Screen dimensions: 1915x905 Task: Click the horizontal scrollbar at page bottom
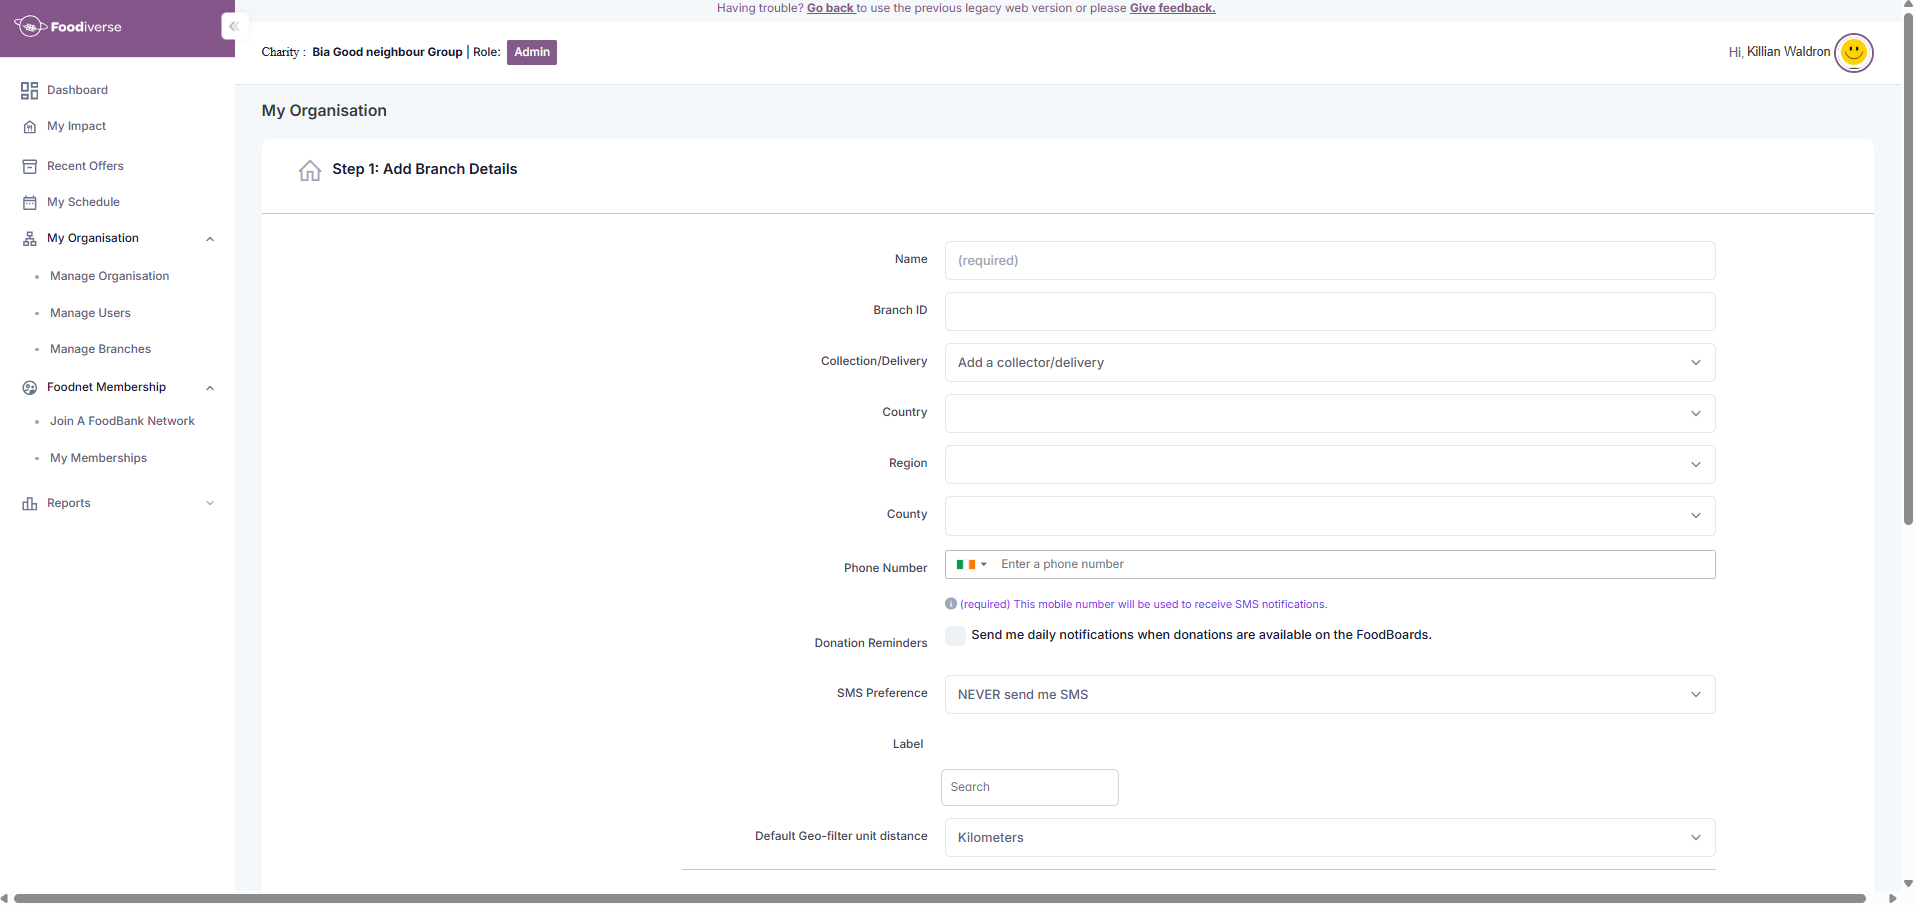(940, 898)
